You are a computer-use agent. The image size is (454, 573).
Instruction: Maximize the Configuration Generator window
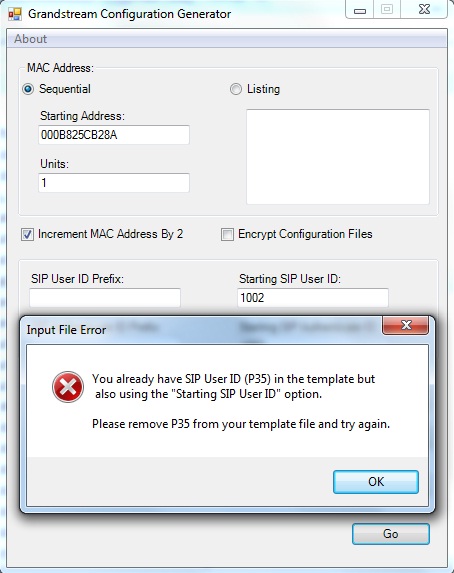[387, 10]
